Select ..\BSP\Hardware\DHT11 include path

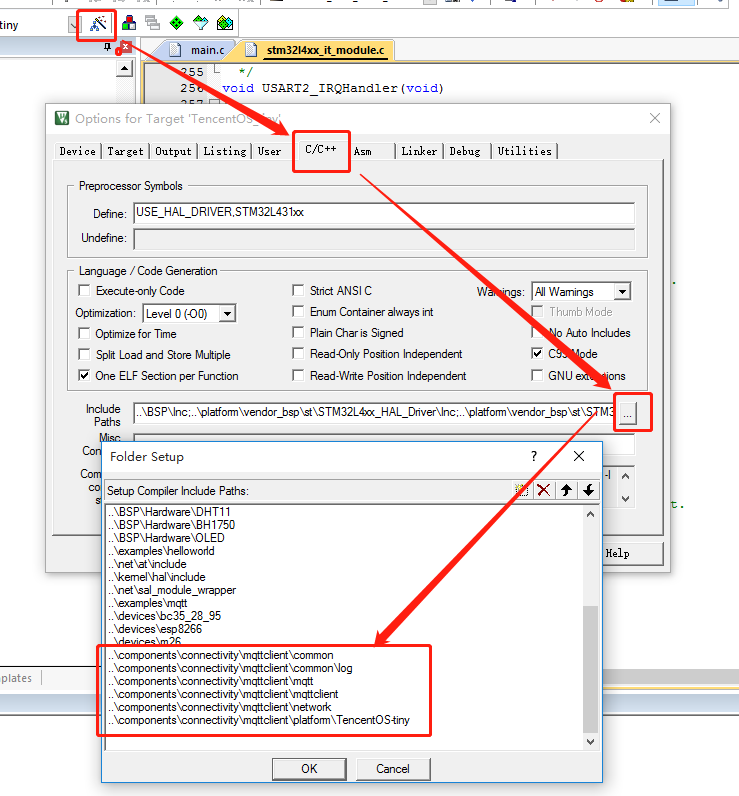point(169,512)
